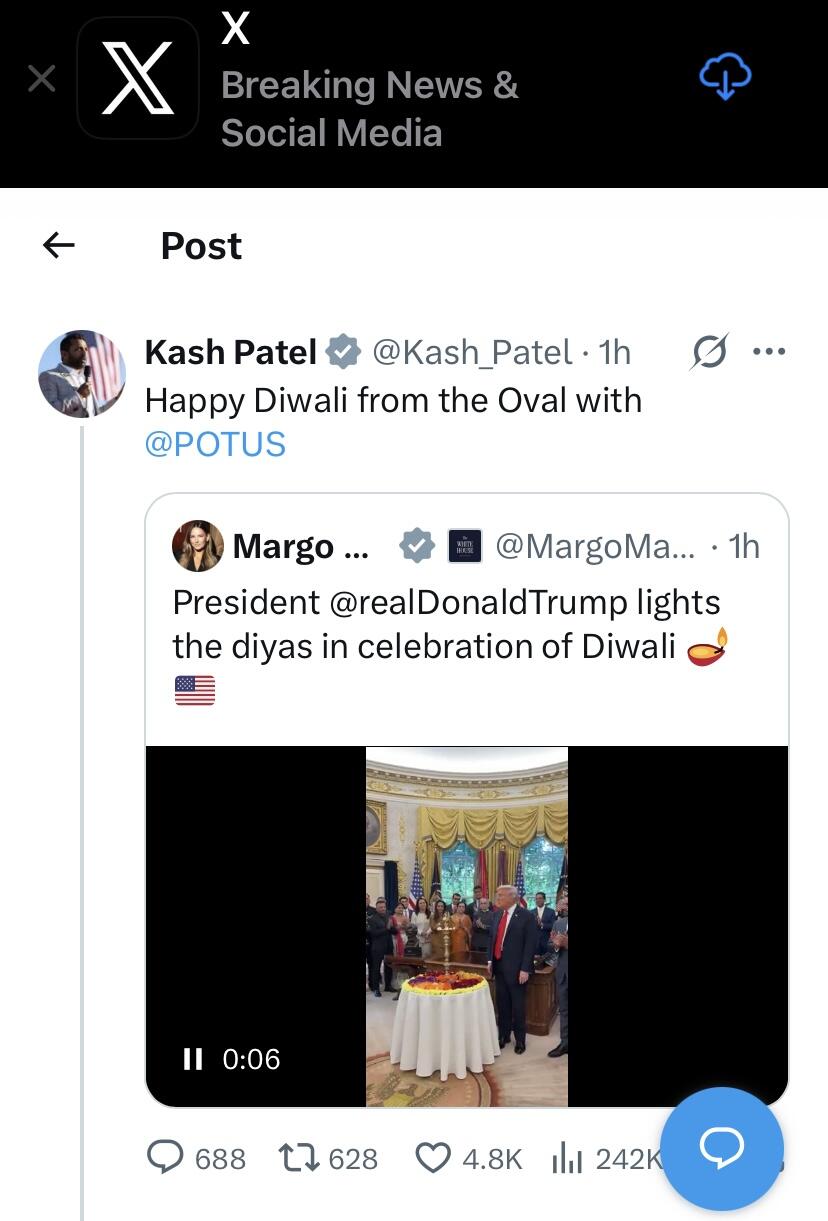Open the Oval Office video

point(467,926)
